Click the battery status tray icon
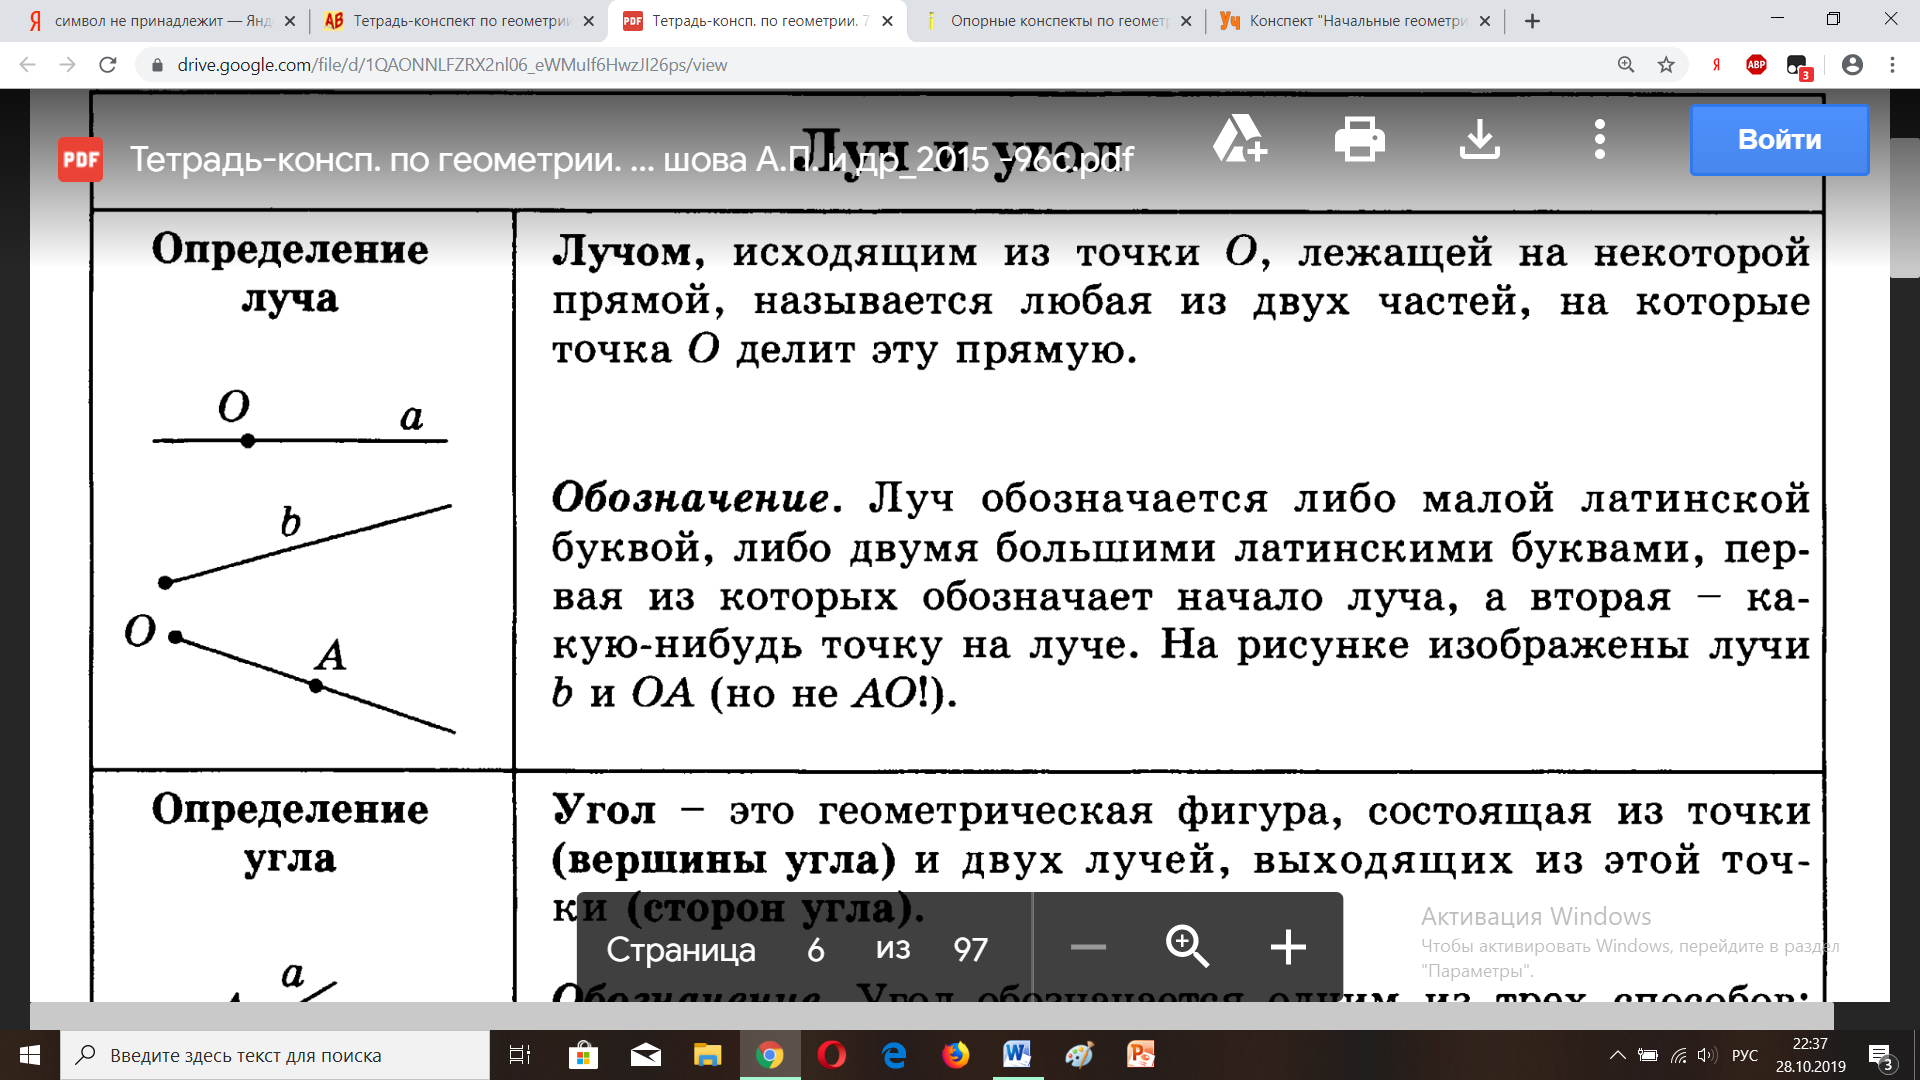Image resolution: width=1920 pixels, height=1080 pixels. click(1648, 1055)
